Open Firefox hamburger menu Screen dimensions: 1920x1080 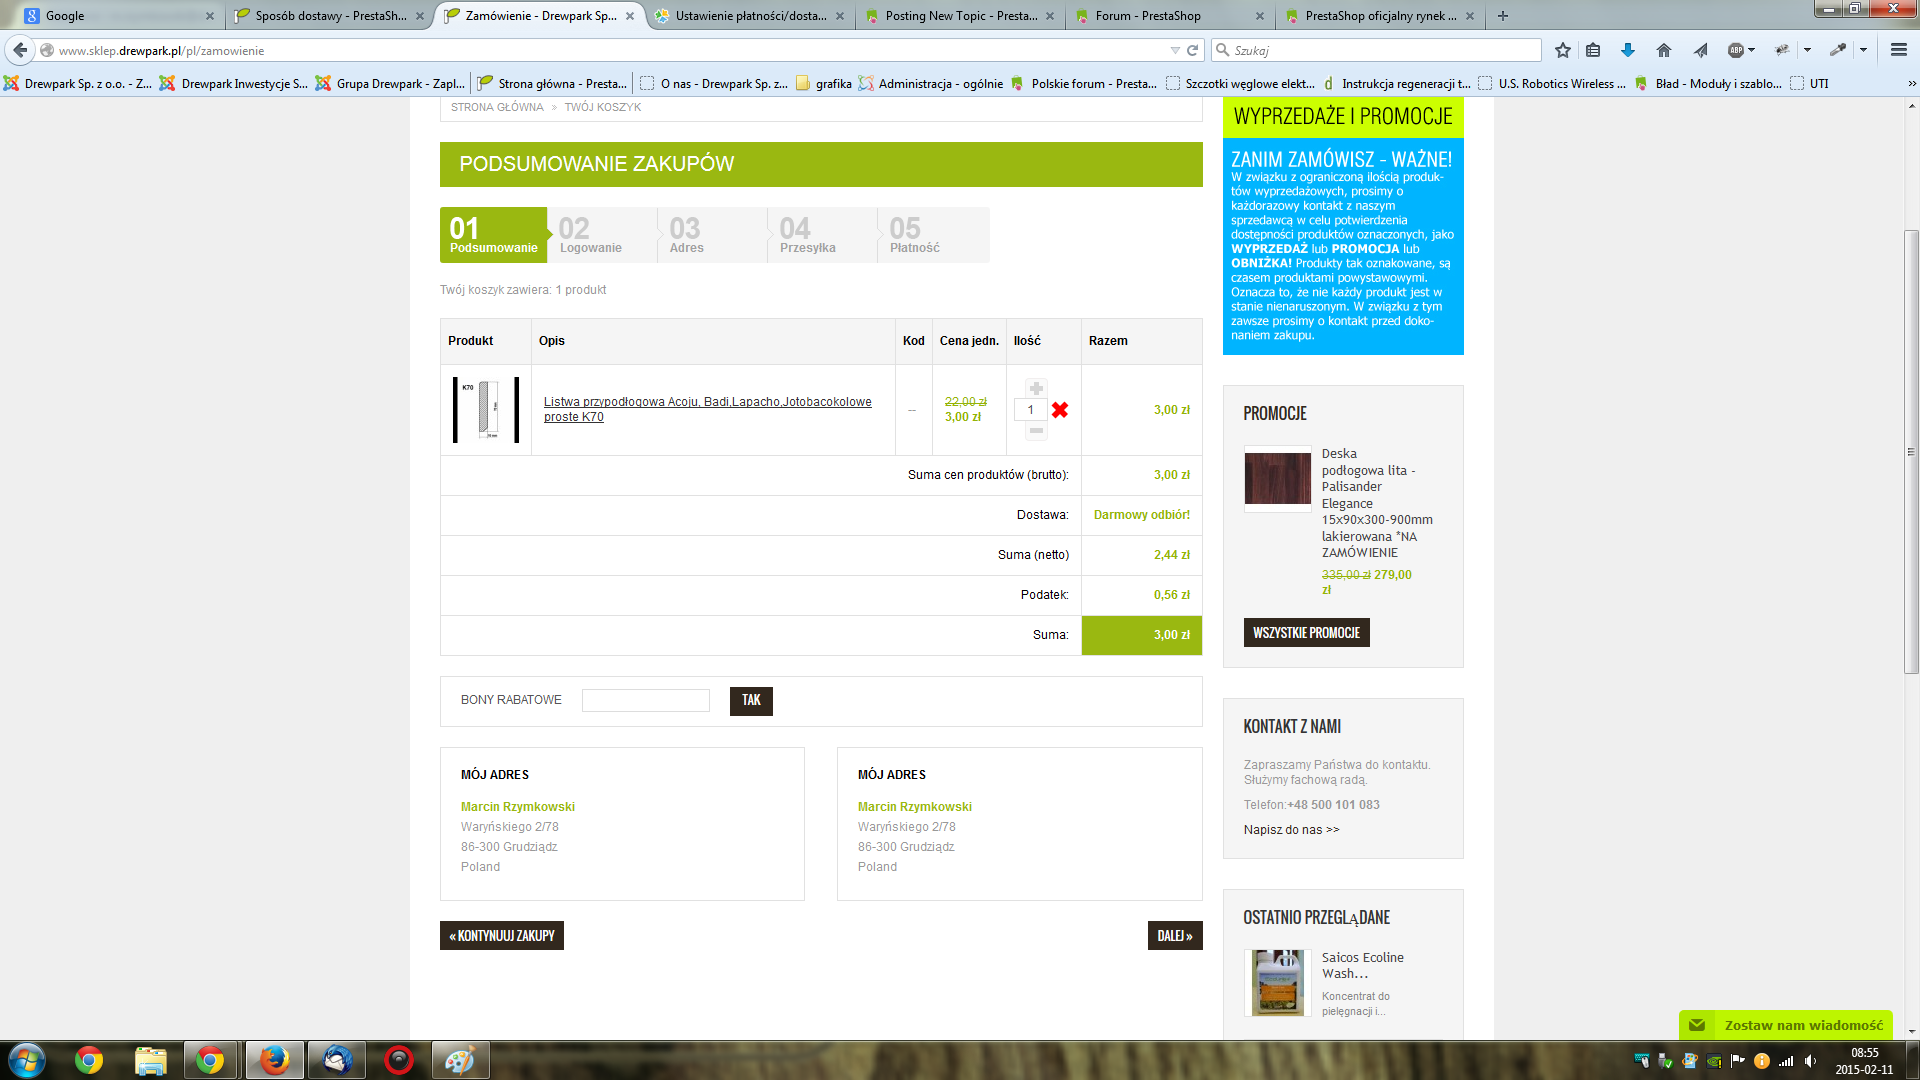[1898, 50]
